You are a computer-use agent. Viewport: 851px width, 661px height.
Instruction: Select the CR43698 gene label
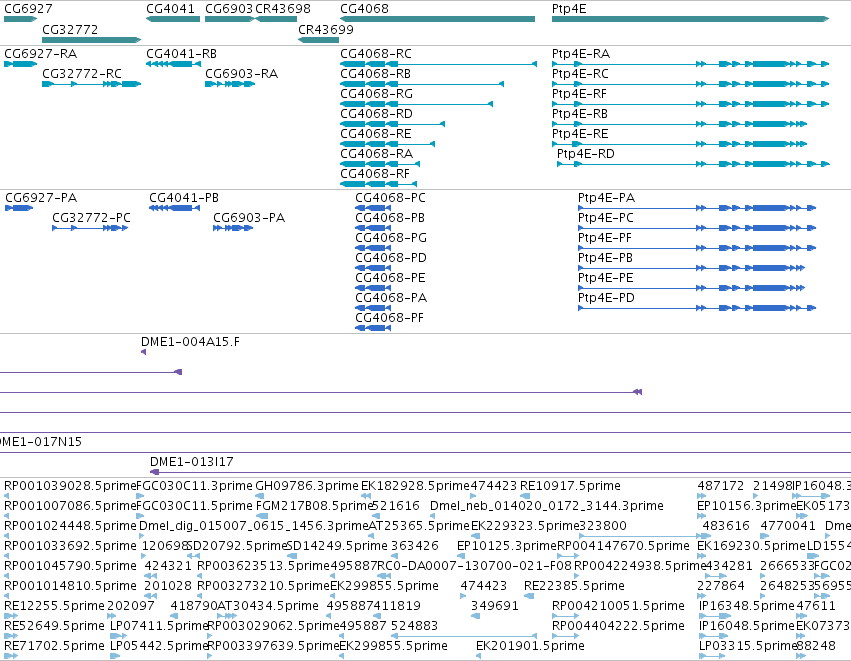pos(283,9)
